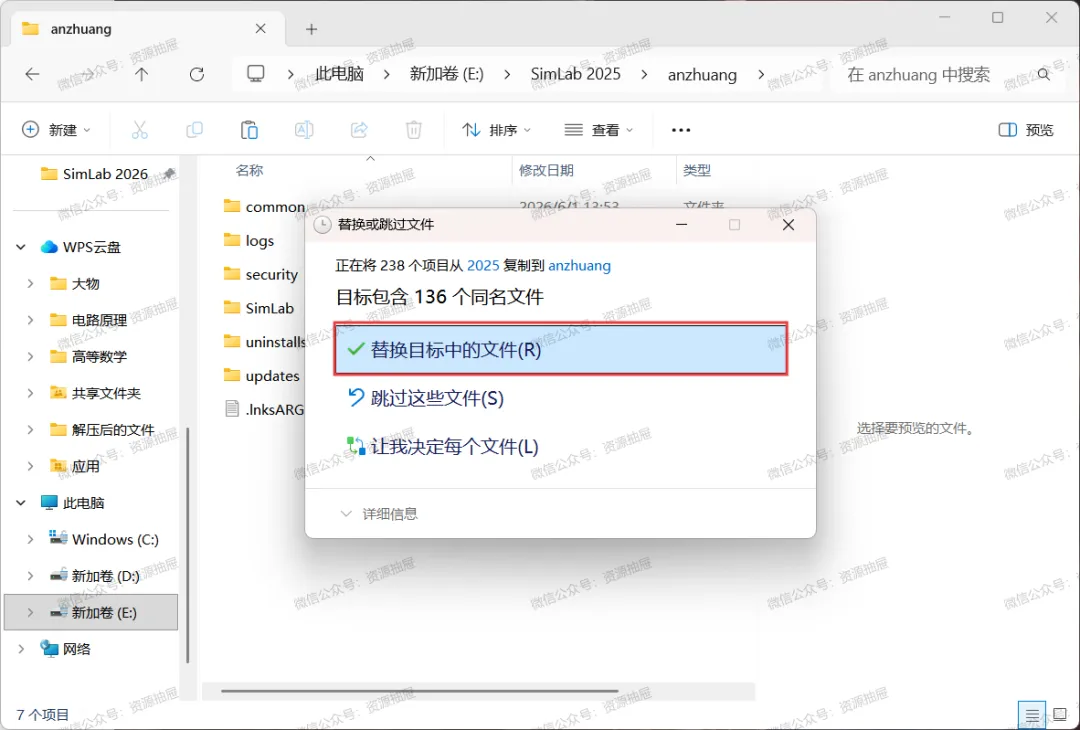Add a new Explorer tab
The width and height of the screenshot is (1080, 730).
tap(311, 29)
